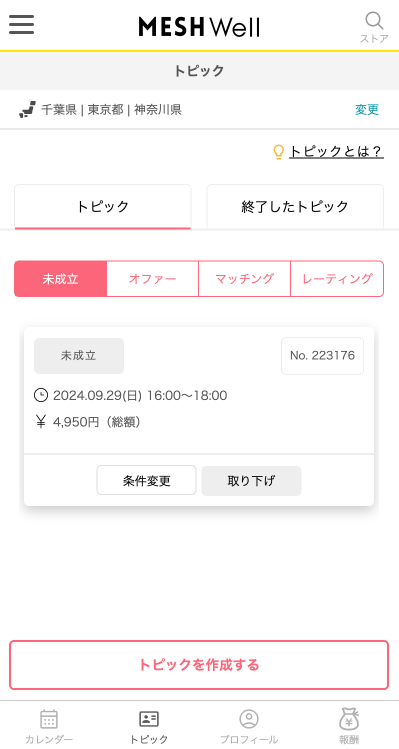The height and width of the screenshot is (749, 399).
Task: Switch filter to レーティング
Action: (337, 279)
